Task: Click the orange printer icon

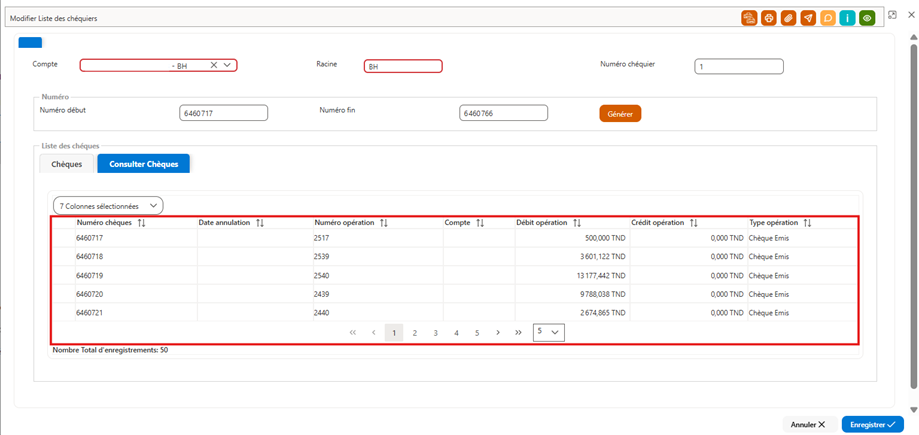Action: pyautogui.click(x=769, y=18)
